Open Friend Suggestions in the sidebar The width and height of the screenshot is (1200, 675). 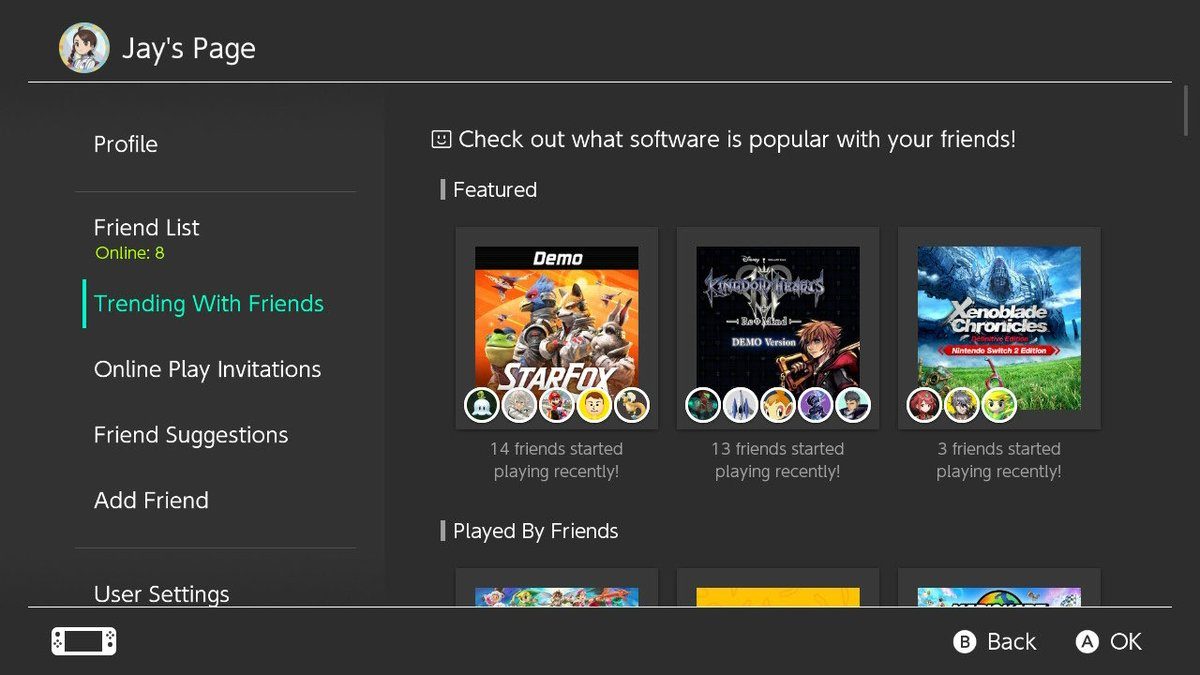(191, 435)
